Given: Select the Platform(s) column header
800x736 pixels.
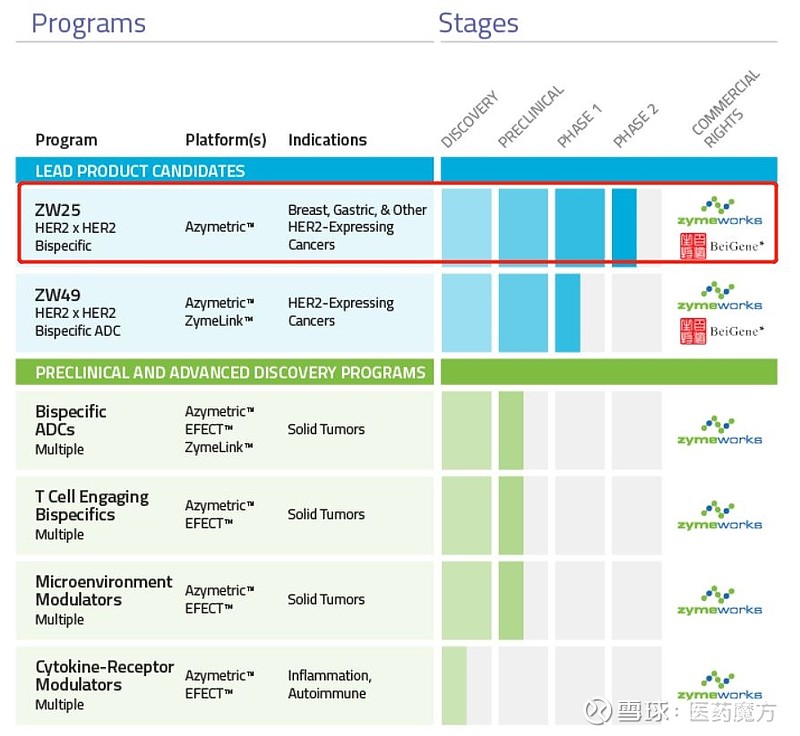Looking at the screenshot, I should click(x=225, y=140).
